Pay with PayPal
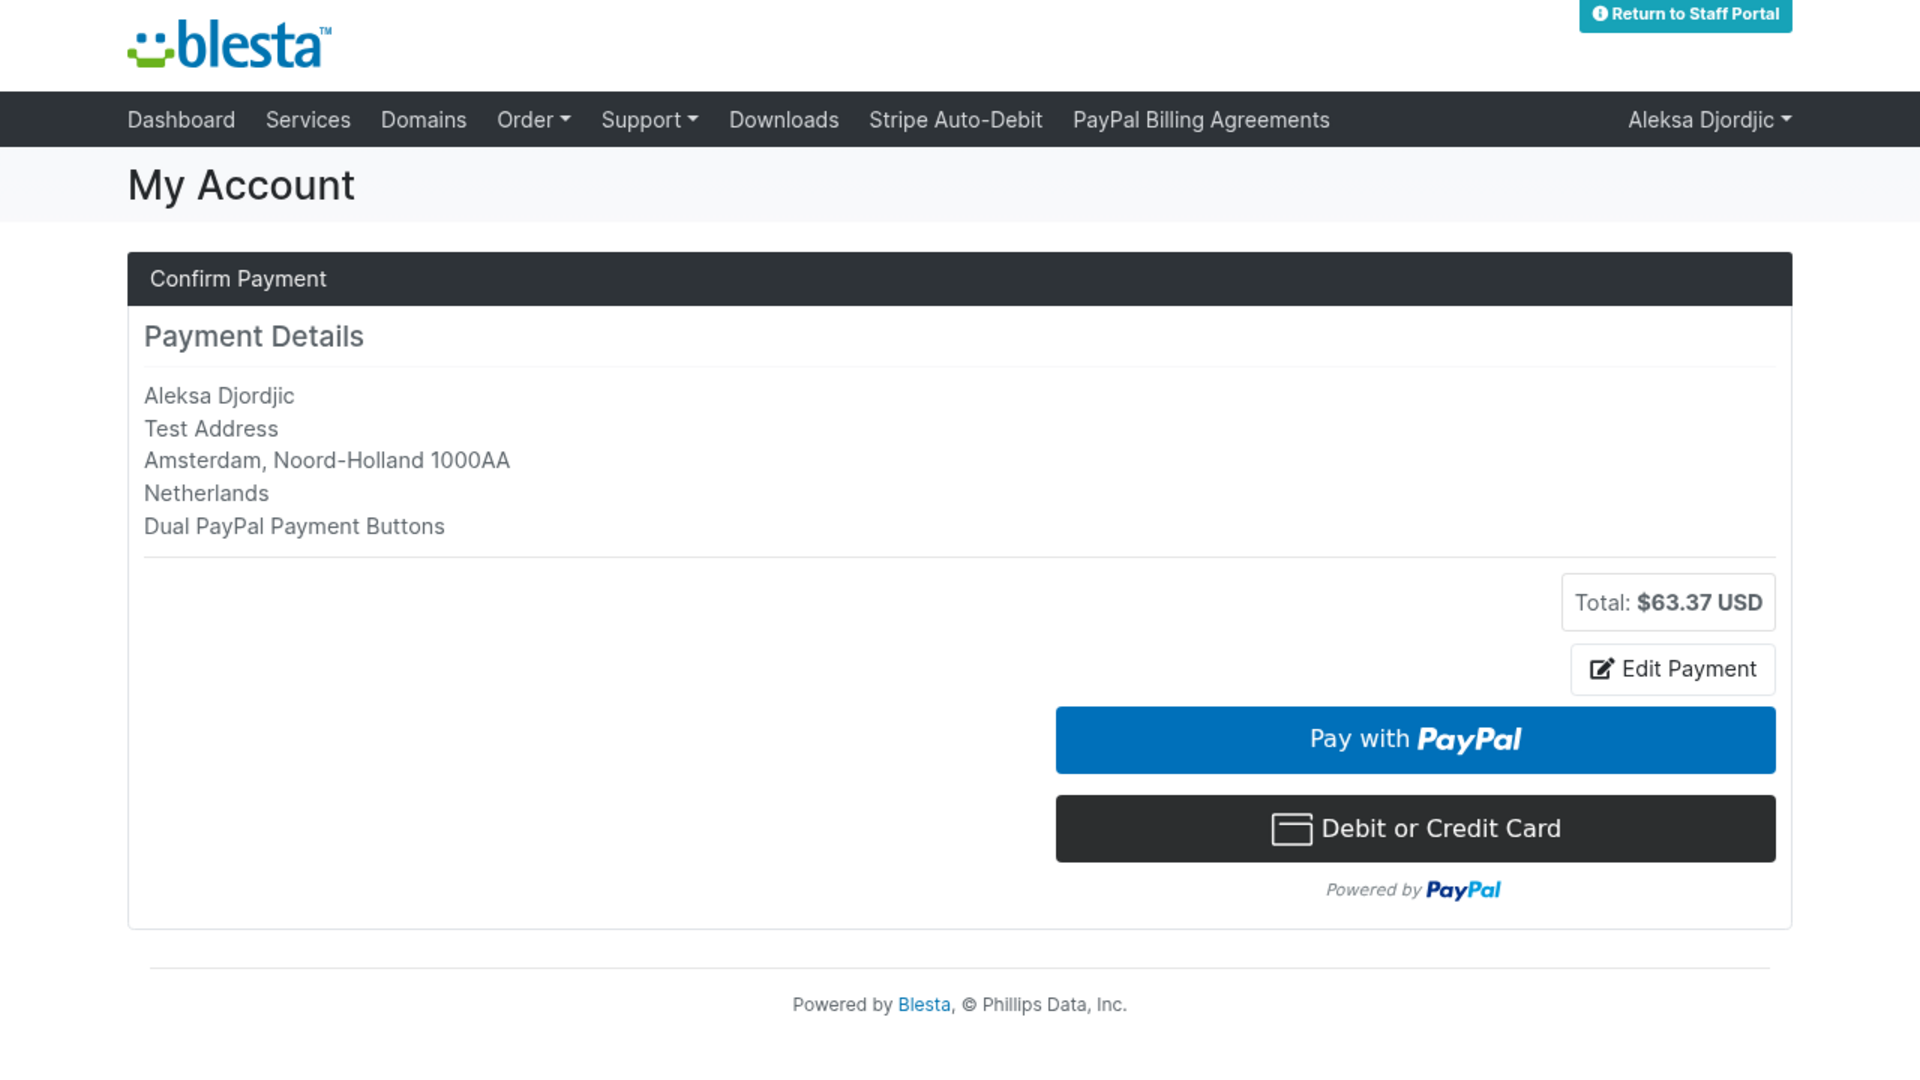This screenshot has width=1920, height=1080. pyautogui.click(x=1415, y=740)
